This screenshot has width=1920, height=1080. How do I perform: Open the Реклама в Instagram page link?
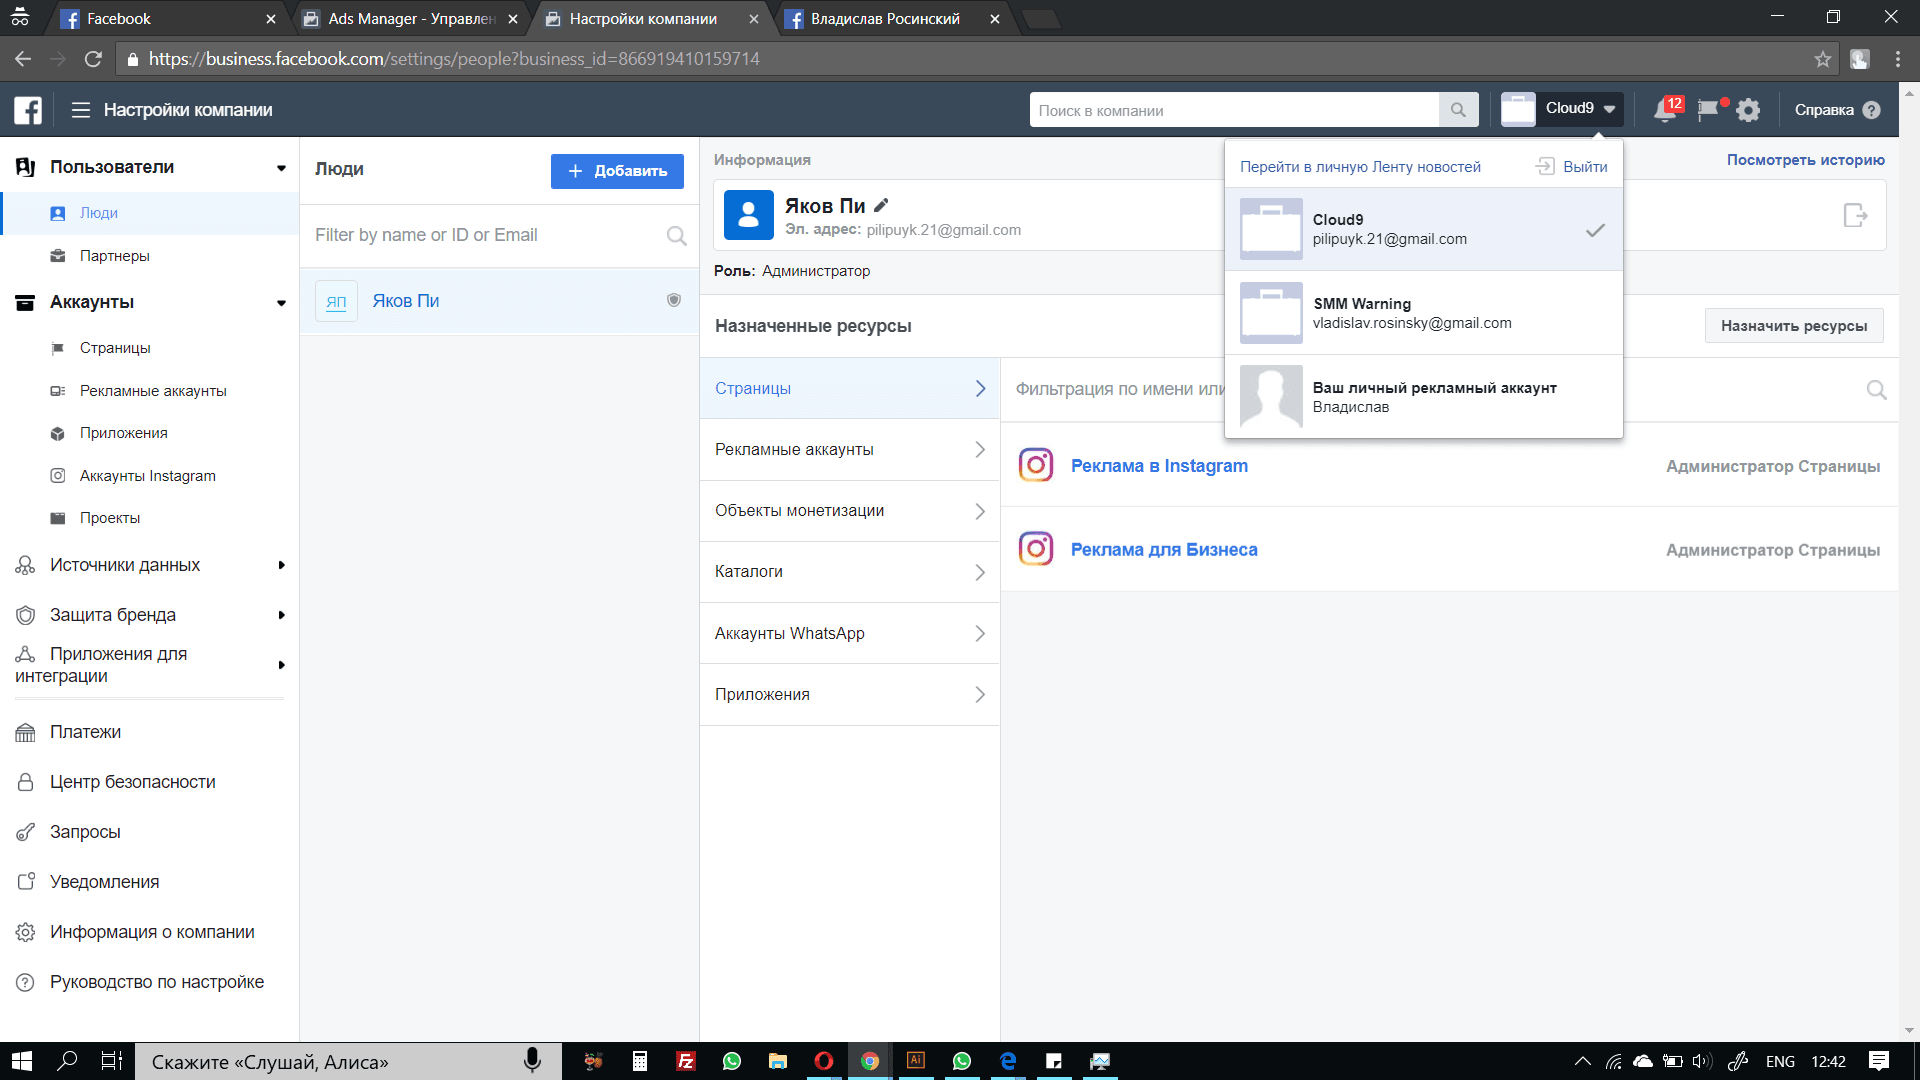click(1159, 466)
